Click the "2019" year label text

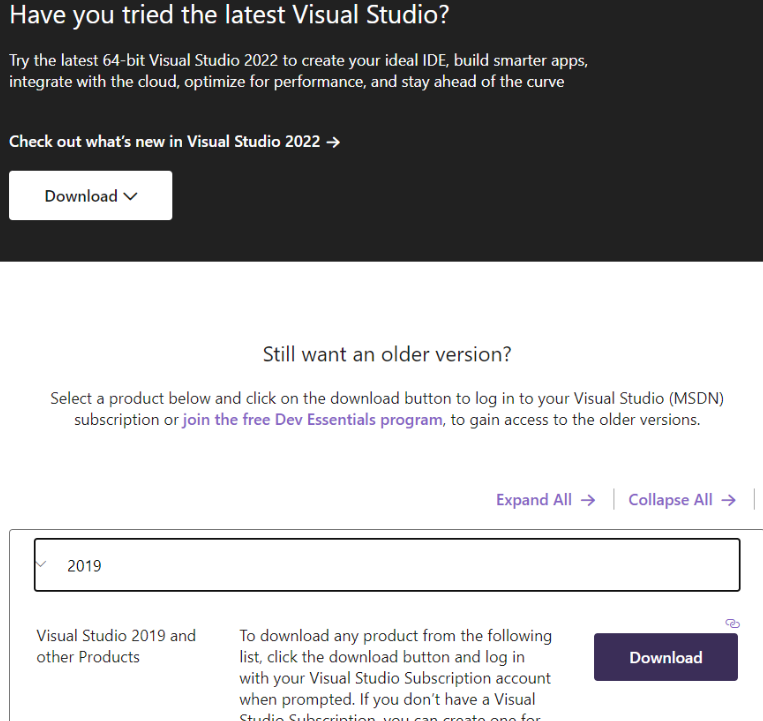click(84, 566)
